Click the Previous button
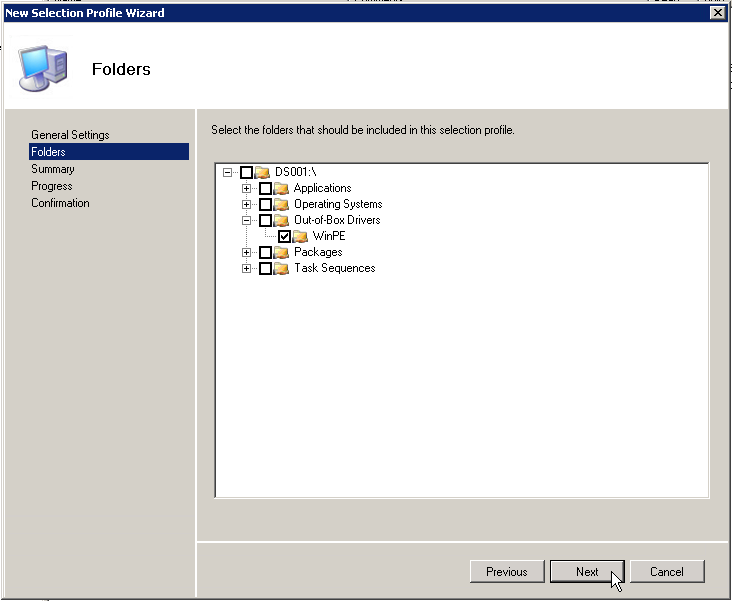The height and width of the screenshot is (601, 732). (x=506, y=572)
